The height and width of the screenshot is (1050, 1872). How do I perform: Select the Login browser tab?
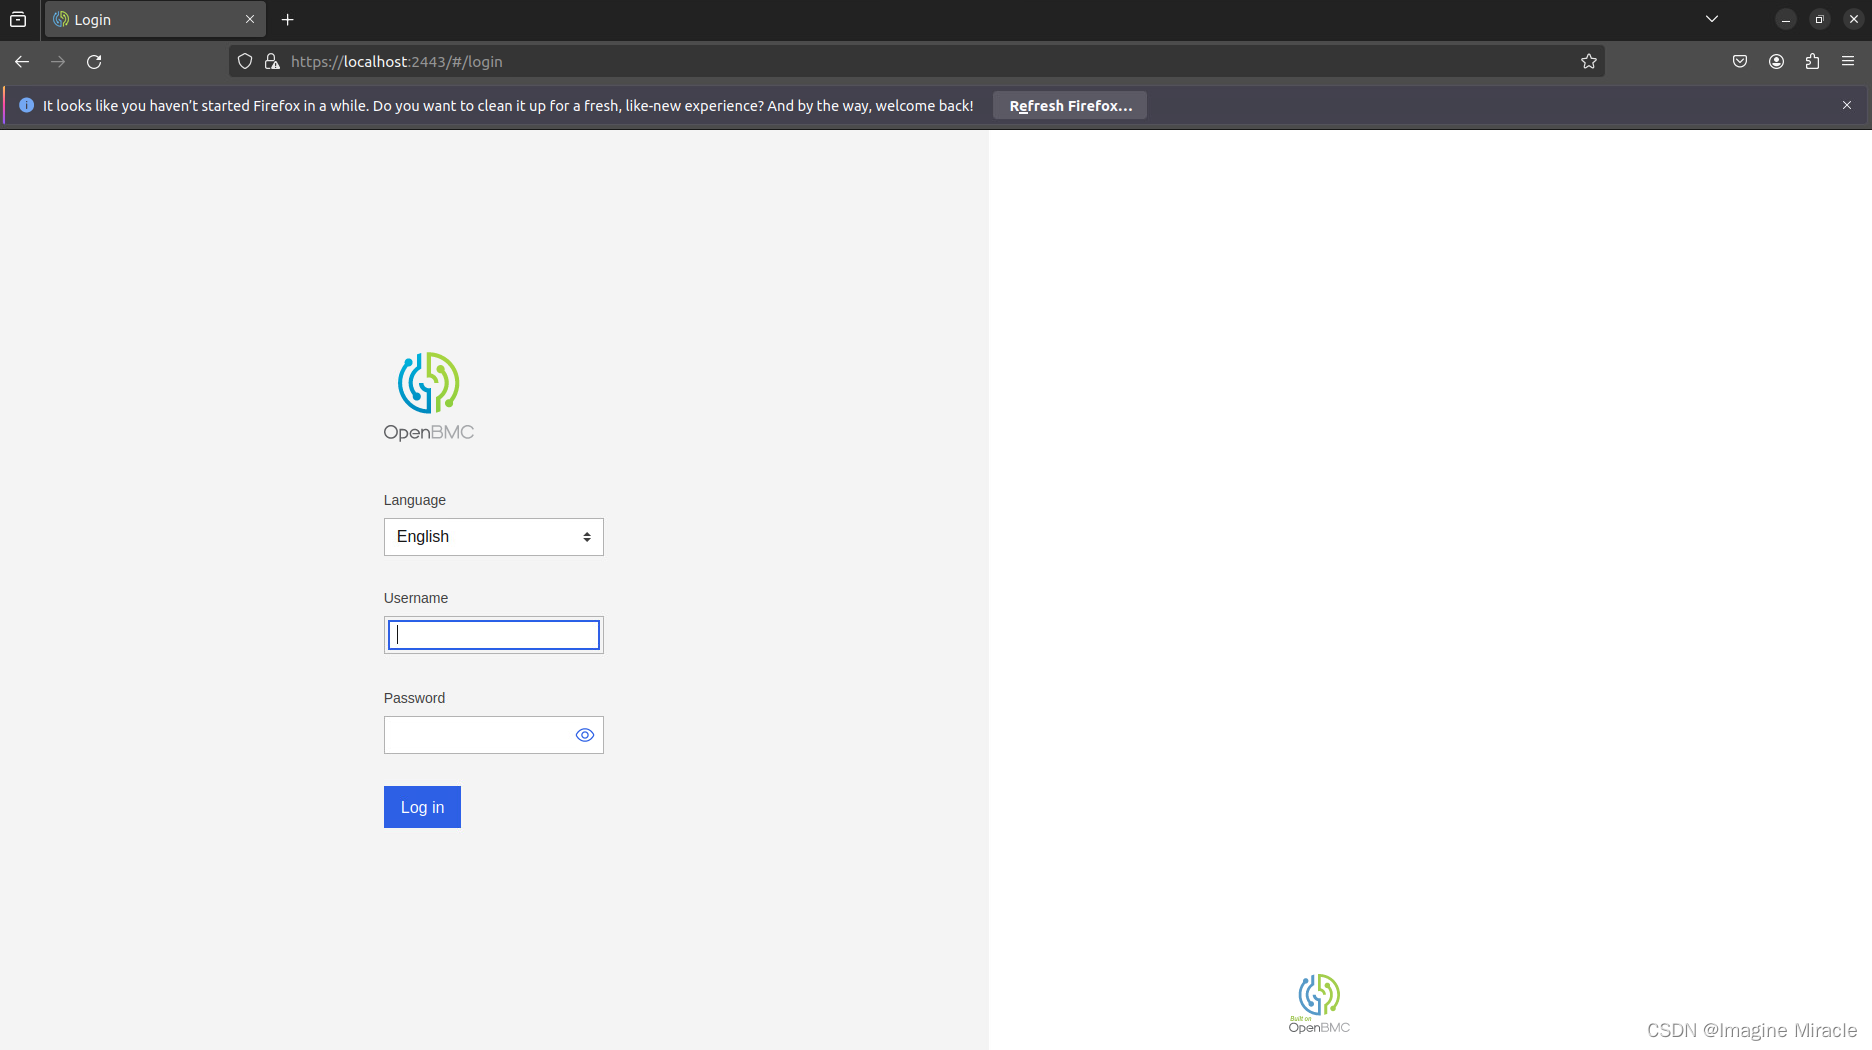tap(140, 19)
